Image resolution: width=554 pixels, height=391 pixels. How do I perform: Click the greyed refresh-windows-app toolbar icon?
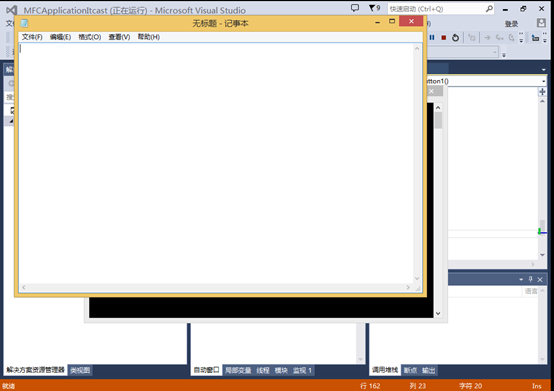point(472,37)
